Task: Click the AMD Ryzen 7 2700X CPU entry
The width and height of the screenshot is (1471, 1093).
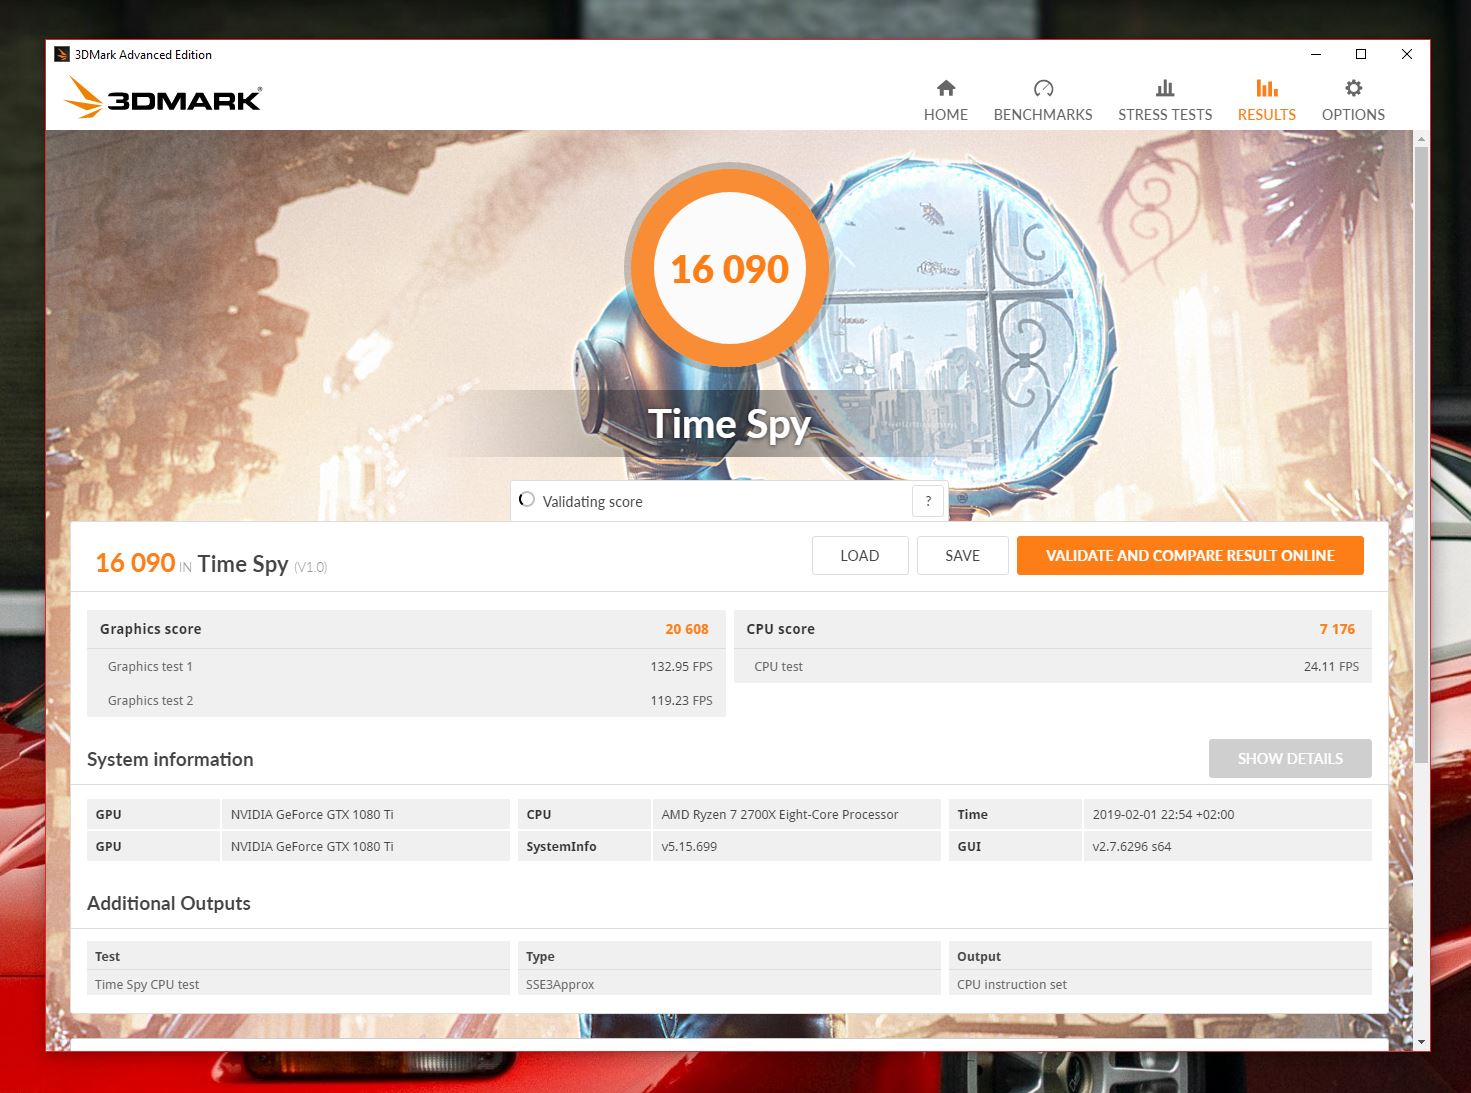Action: (x=797, y=814)
